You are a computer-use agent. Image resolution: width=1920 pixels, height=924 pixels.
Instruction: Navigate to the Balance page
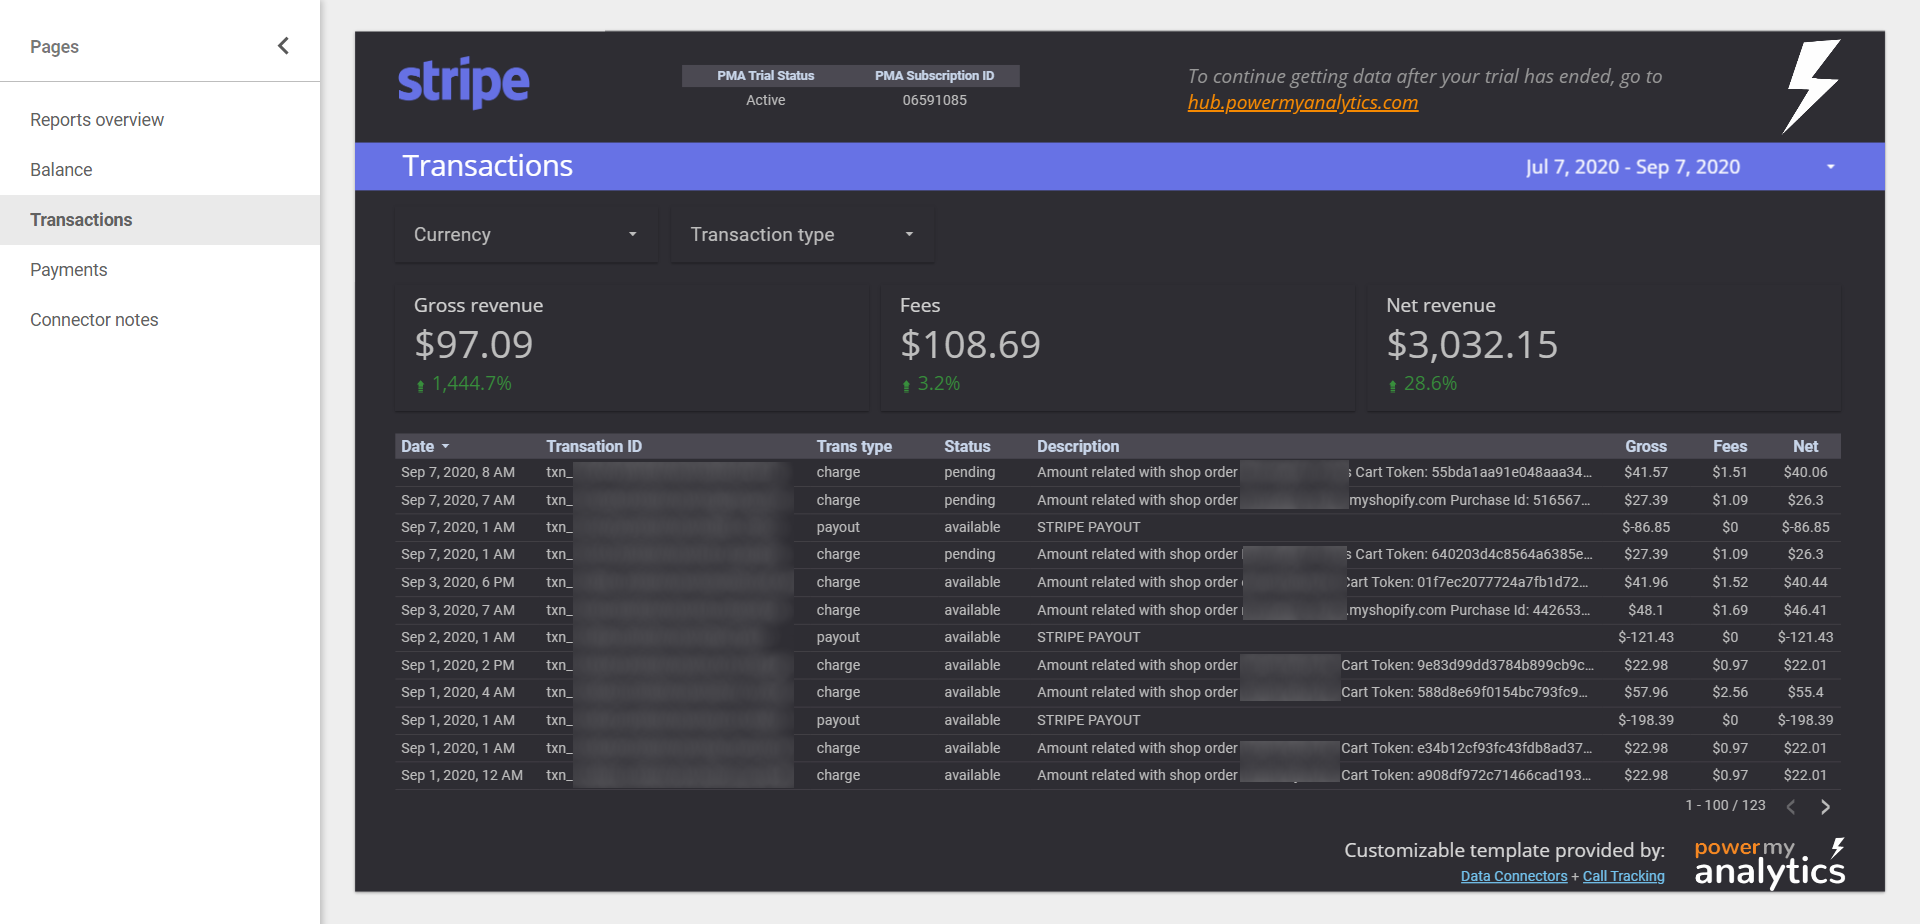pyautogui.click(x=61, y=170)
